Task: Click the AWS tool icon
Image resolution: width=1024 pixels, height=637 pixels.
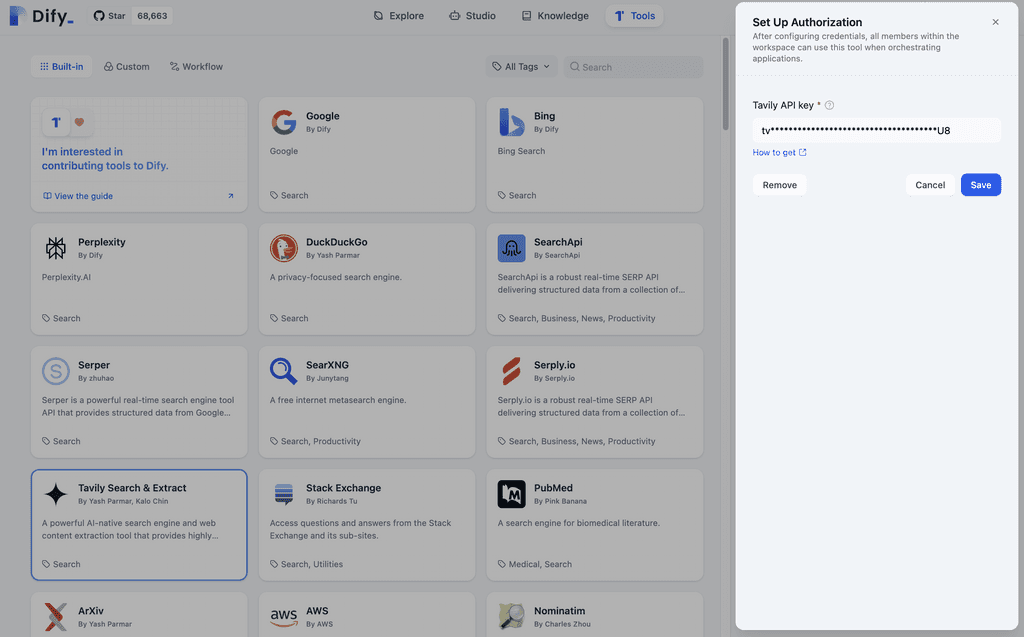Action: [x=283, y=616]
